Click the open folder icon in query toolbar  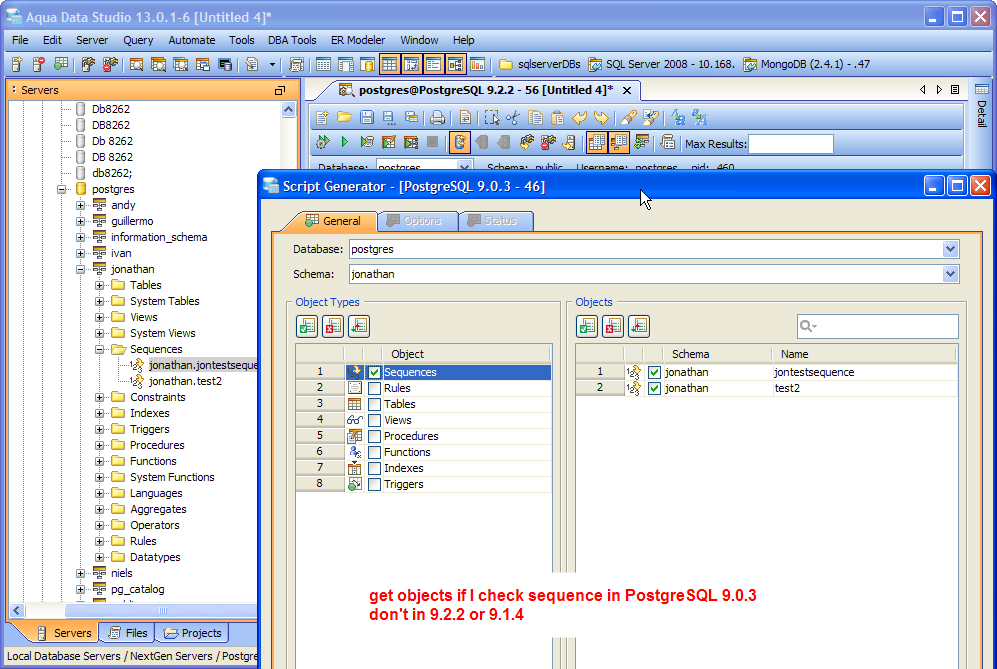coord(345,117)
